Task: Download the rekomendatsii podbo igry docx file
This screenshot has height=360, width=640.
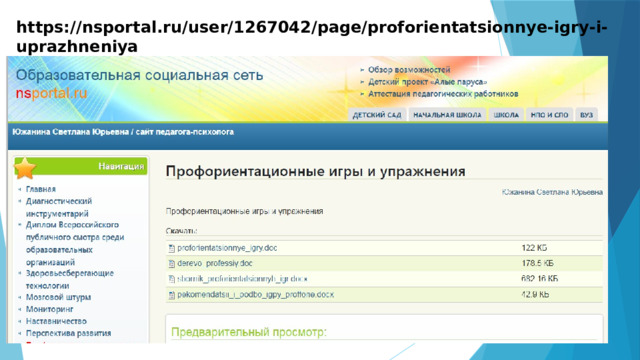Action: (256, 295)
